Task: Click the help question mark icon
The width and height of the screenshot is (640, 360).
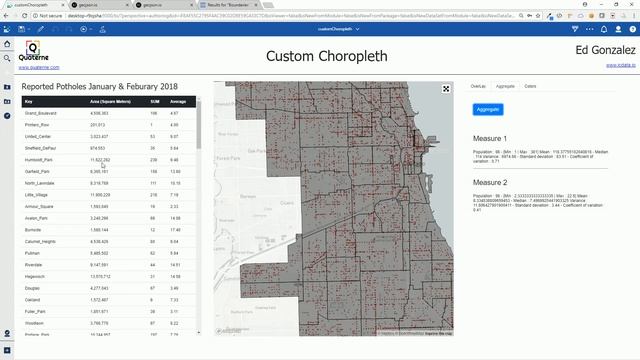Action: coord(633,29)
